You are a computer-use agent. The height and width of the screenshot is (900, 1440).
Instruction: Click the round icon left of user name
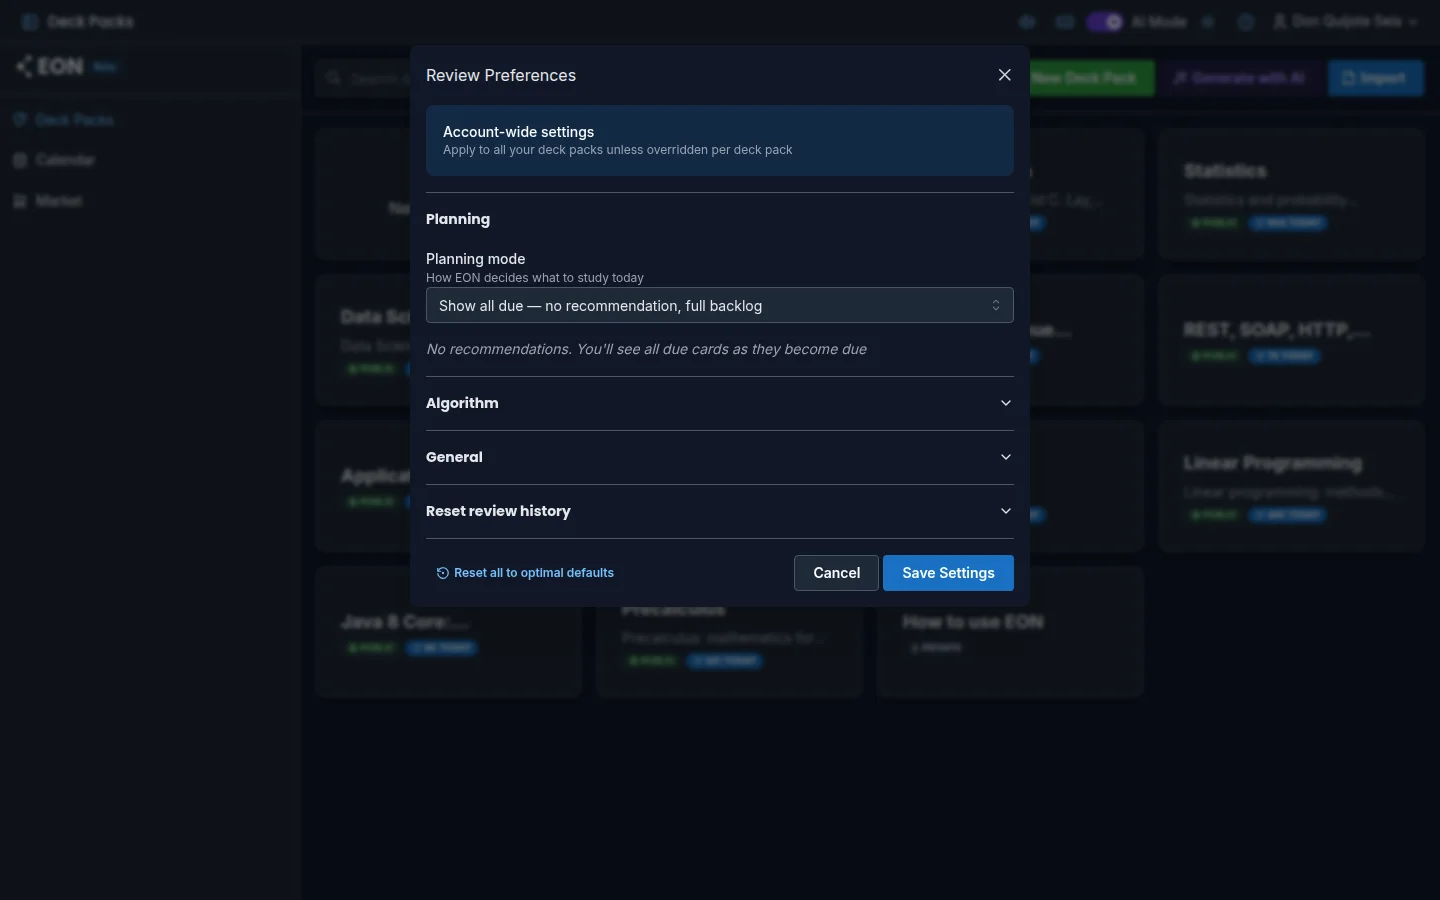pyautogui.click(x=1246, y=22)
